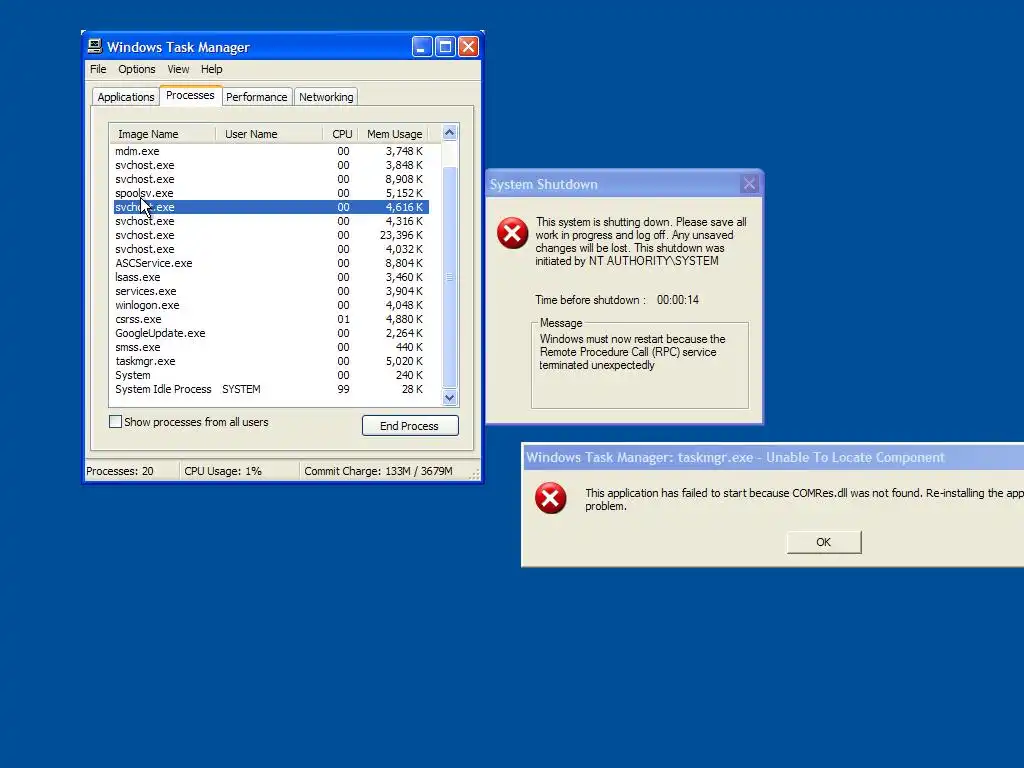
Task: Open the Help menu in Task Manager
Action: tap(212, 69)
